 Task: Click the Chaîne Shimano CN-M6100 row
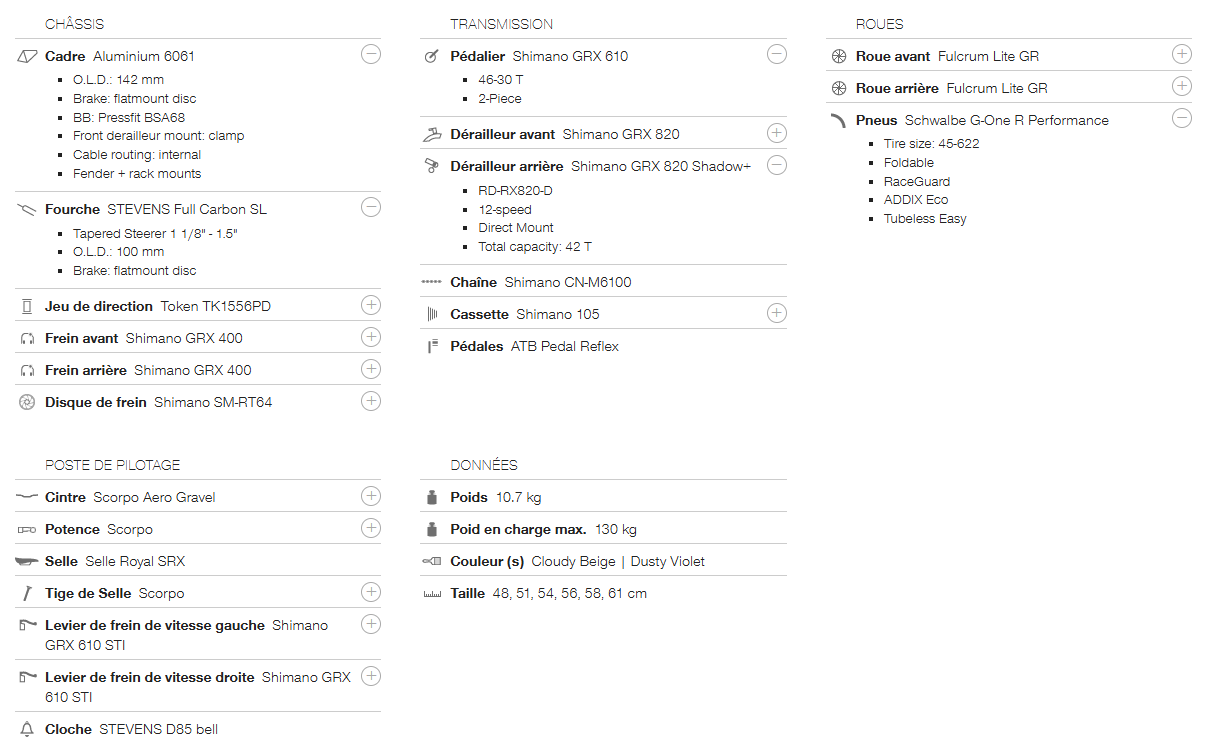pyautogui.click(x=567, y=283)
